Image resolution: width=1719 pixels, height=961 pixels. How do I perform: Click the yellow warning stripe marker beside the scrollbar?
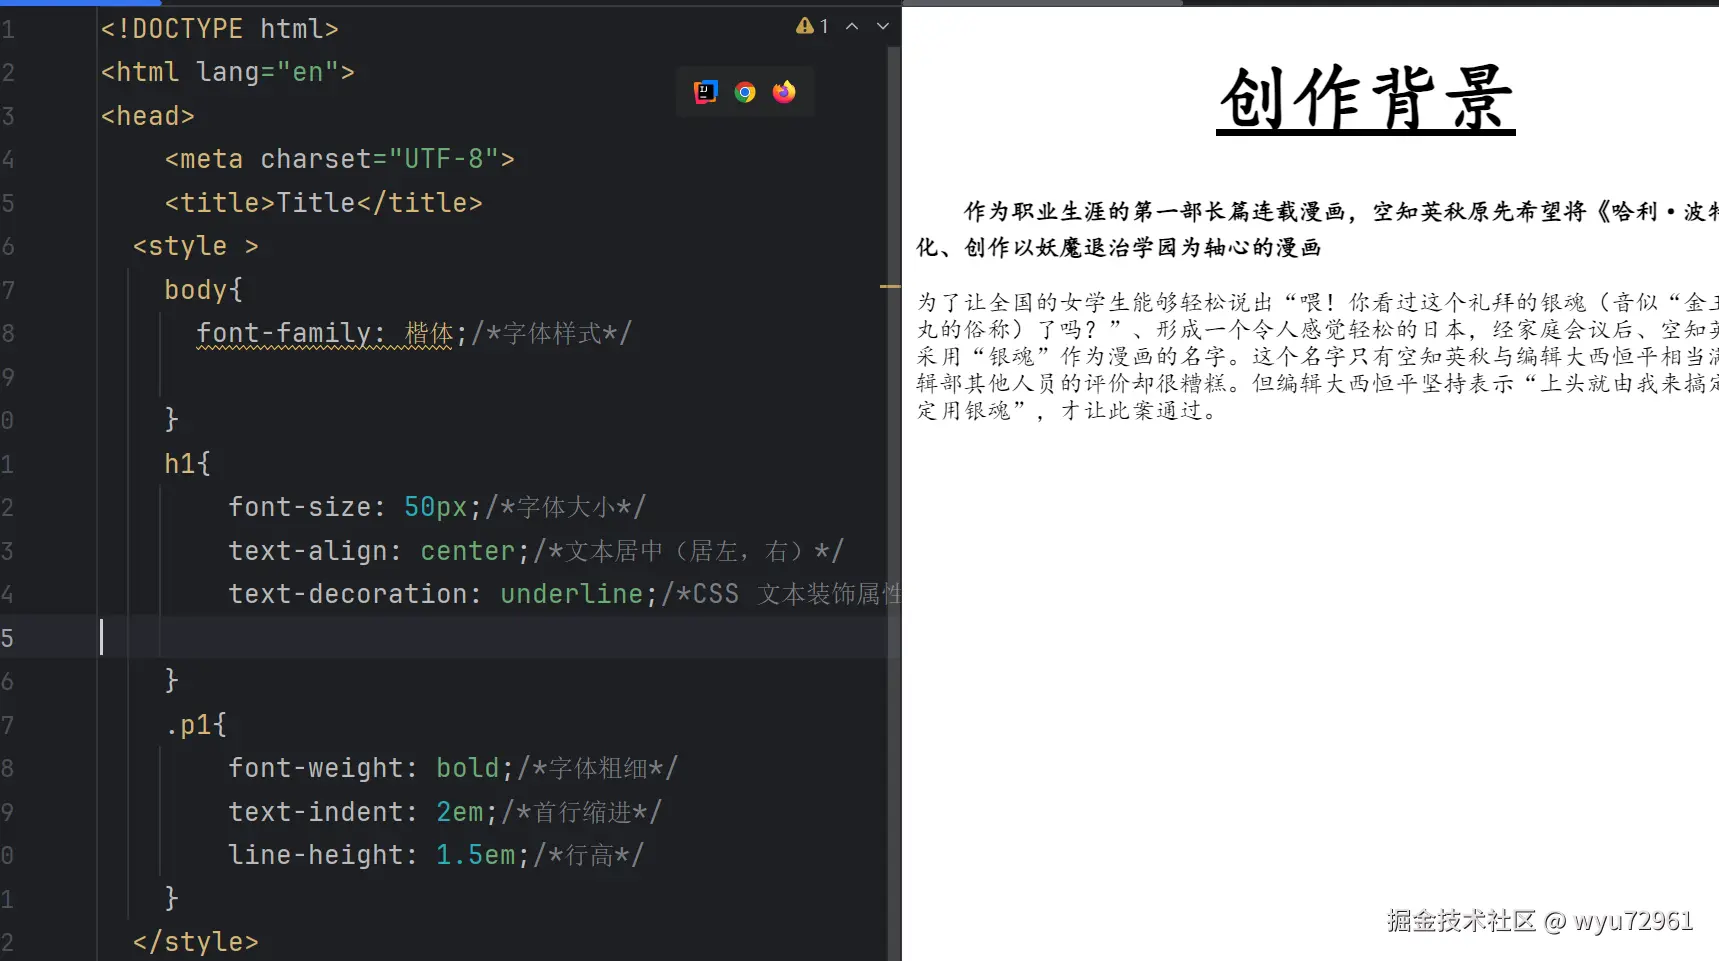[x=890, y=287]
